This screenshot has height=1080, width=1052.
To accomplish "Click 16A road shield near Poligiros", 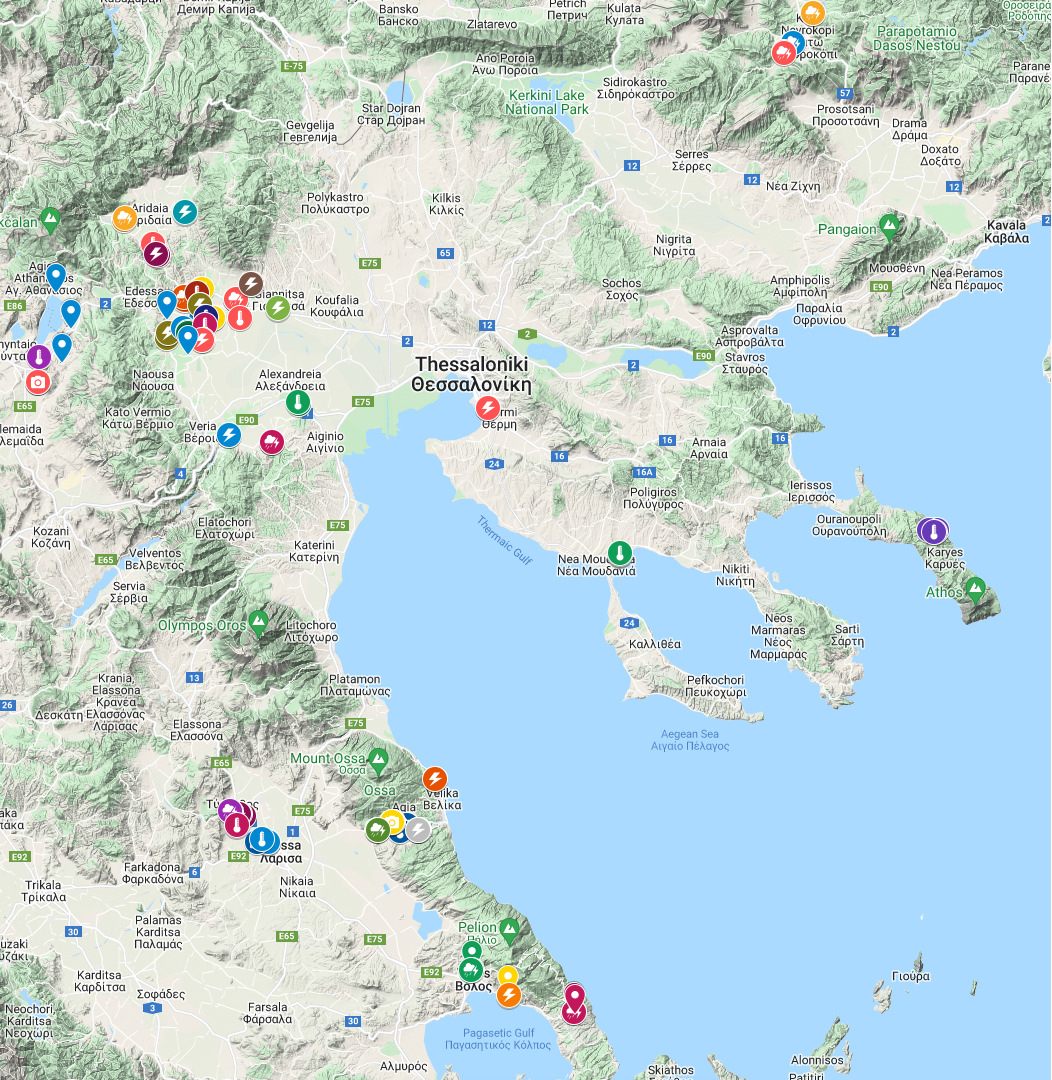I will (x=643, y=472).
